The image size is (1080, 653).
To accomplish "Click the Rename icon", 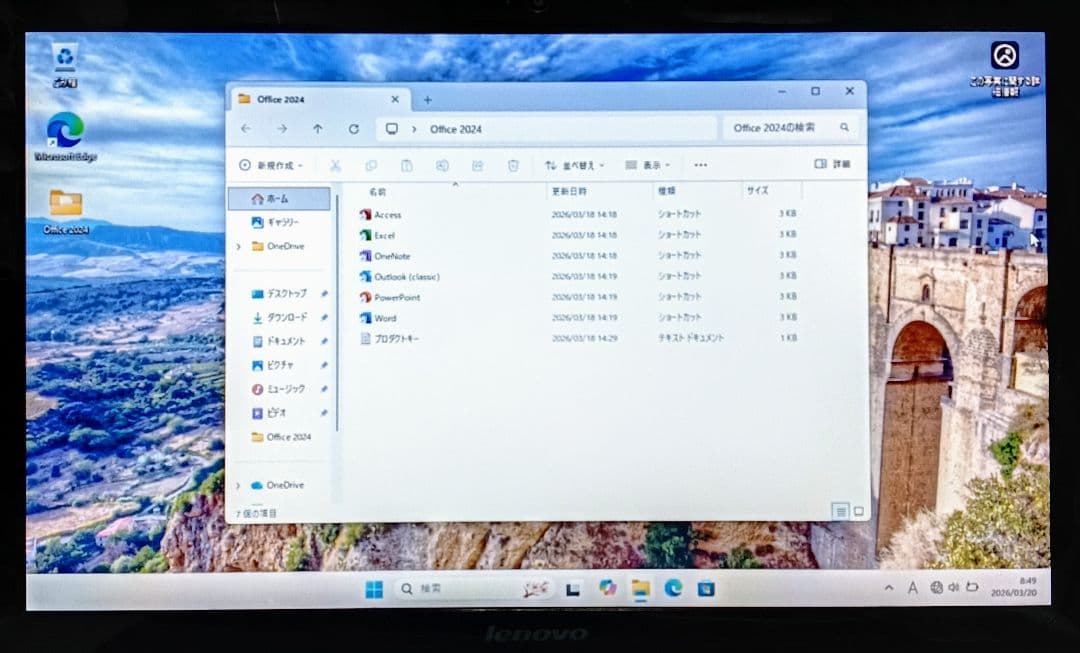I will point(441,165).
